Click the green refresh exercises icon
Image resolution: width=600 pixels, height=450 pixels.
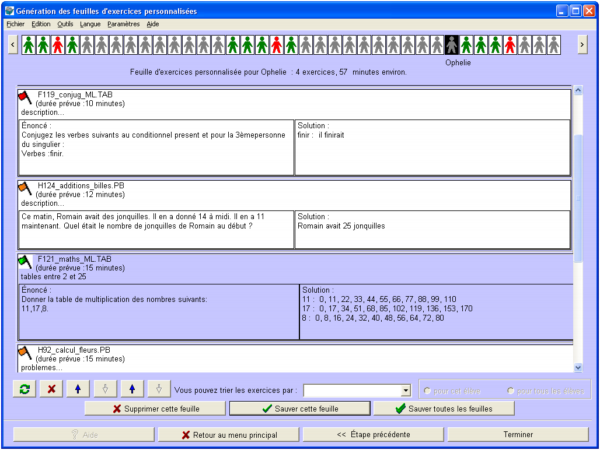[23, 389]
